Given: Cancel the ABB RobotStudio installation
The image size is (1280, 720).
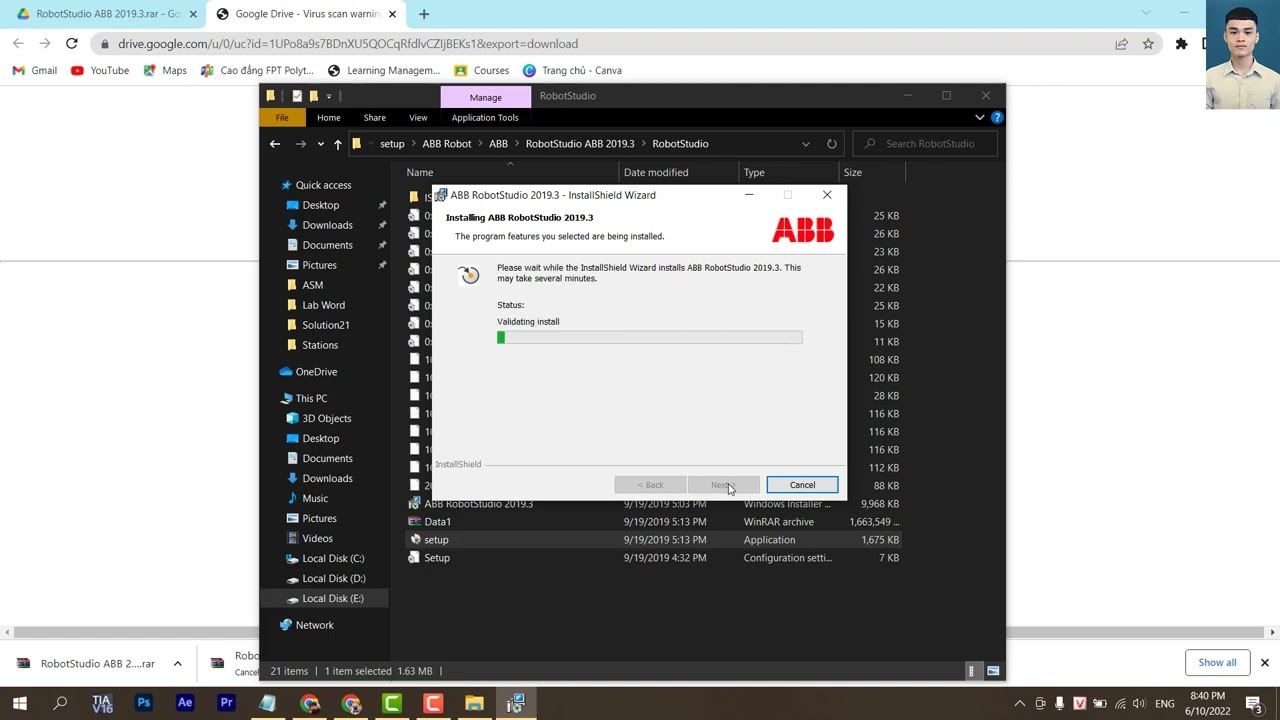Looking at the screenshot, I should (x=802, y=485).
